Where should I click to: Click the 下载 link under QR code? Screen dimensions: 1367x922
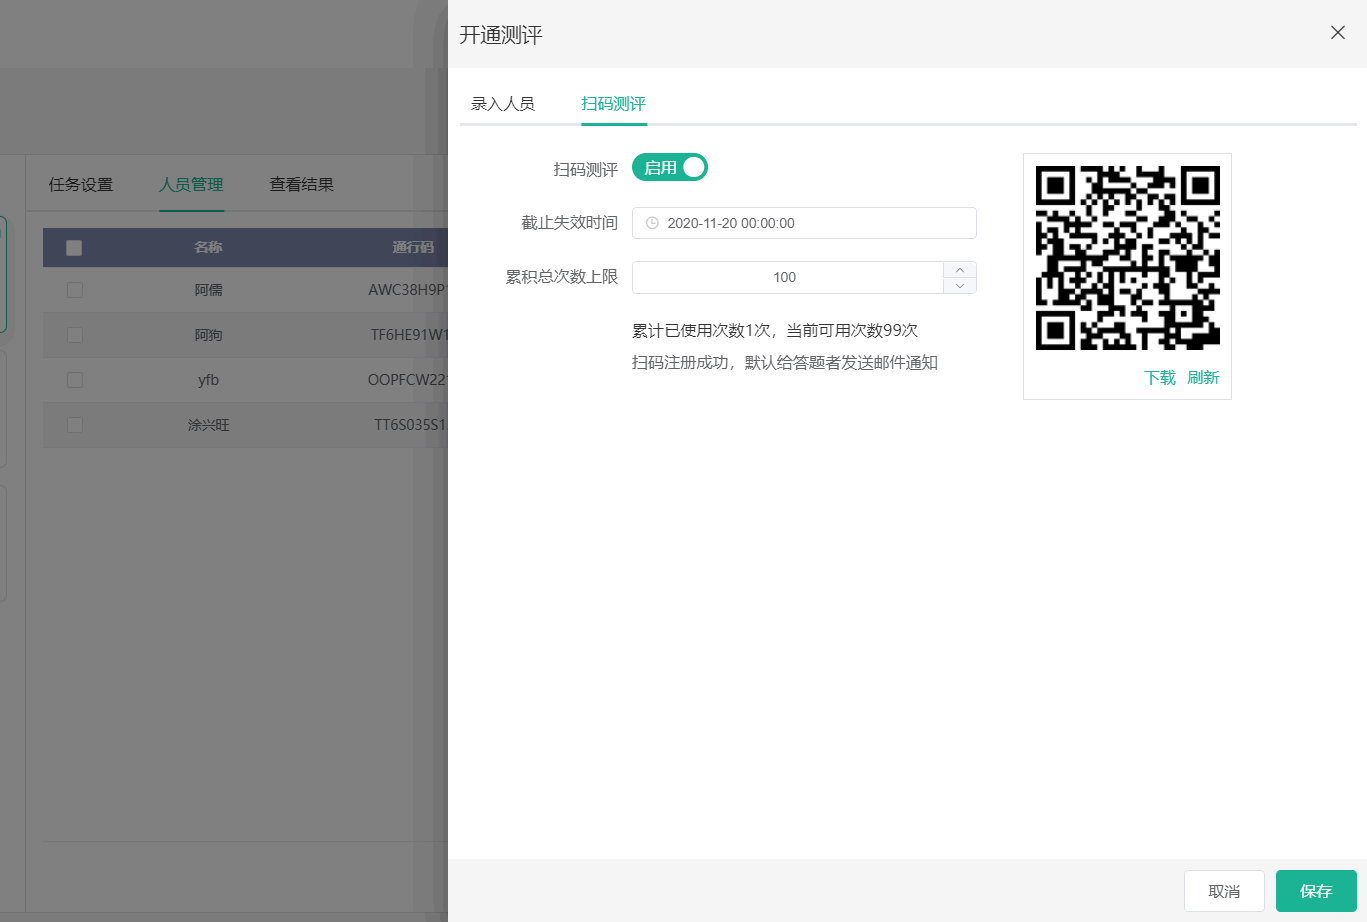pyautogui.click(x=1160, y=377)
